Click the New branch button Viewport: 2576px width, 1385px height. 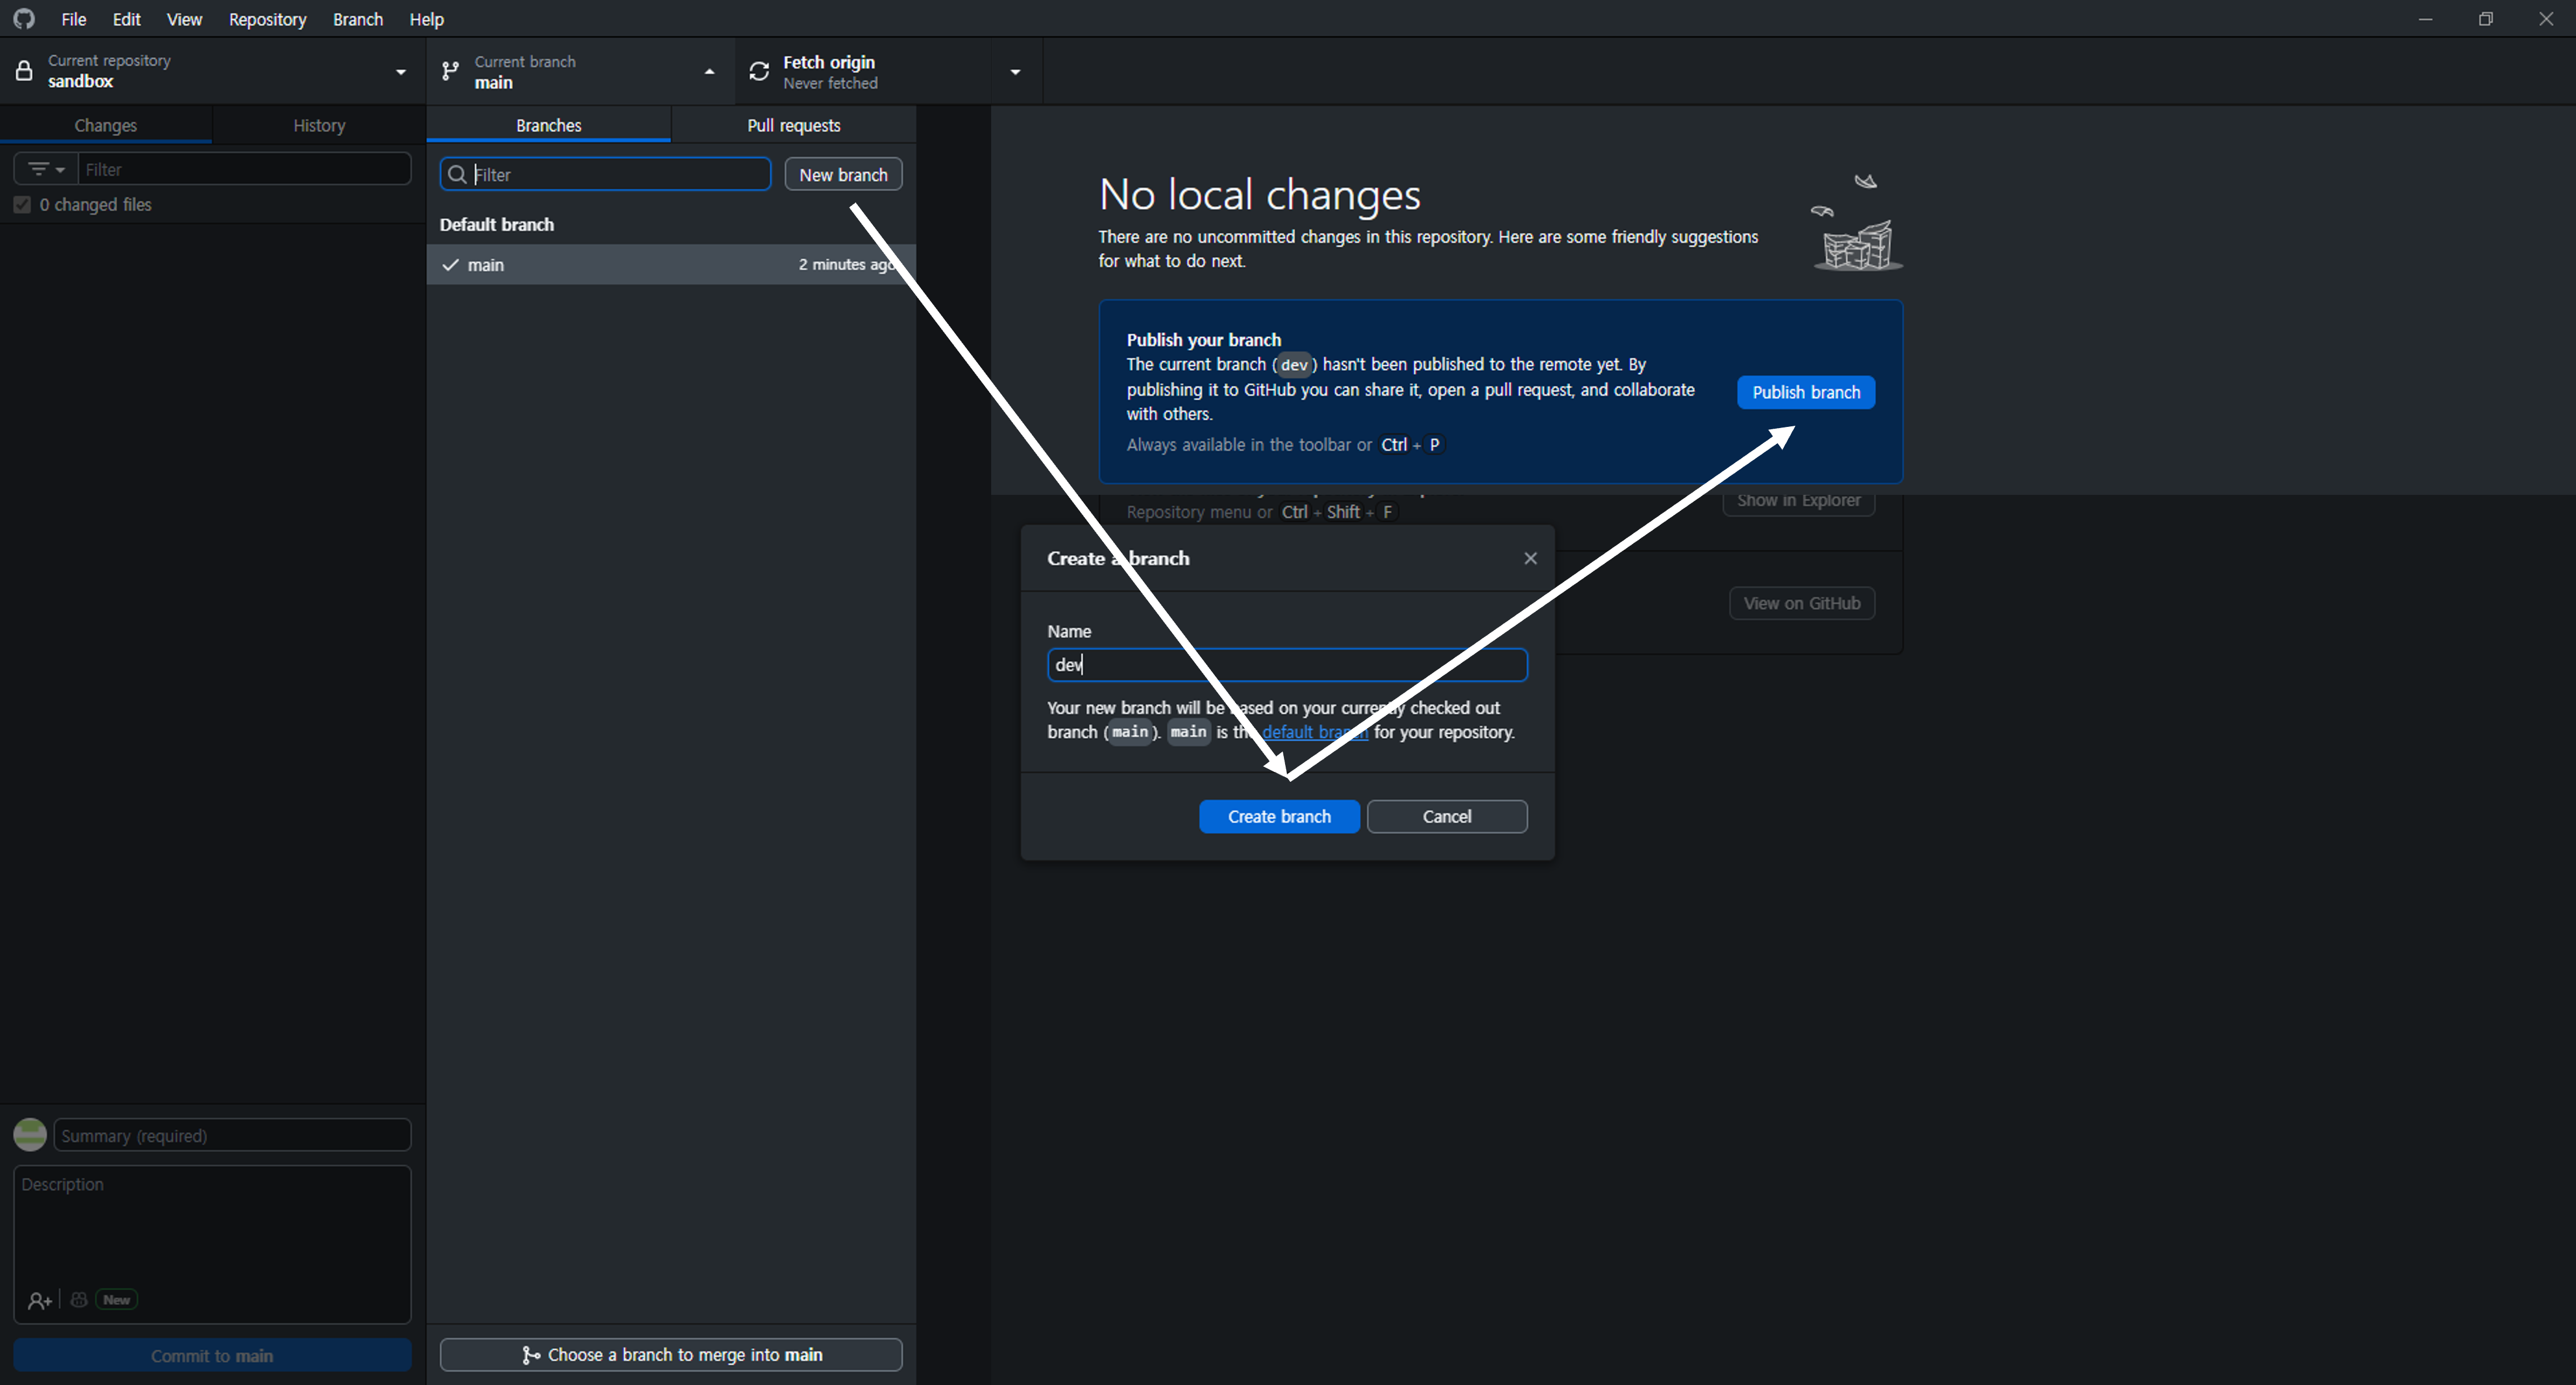(x=843, y=174)
